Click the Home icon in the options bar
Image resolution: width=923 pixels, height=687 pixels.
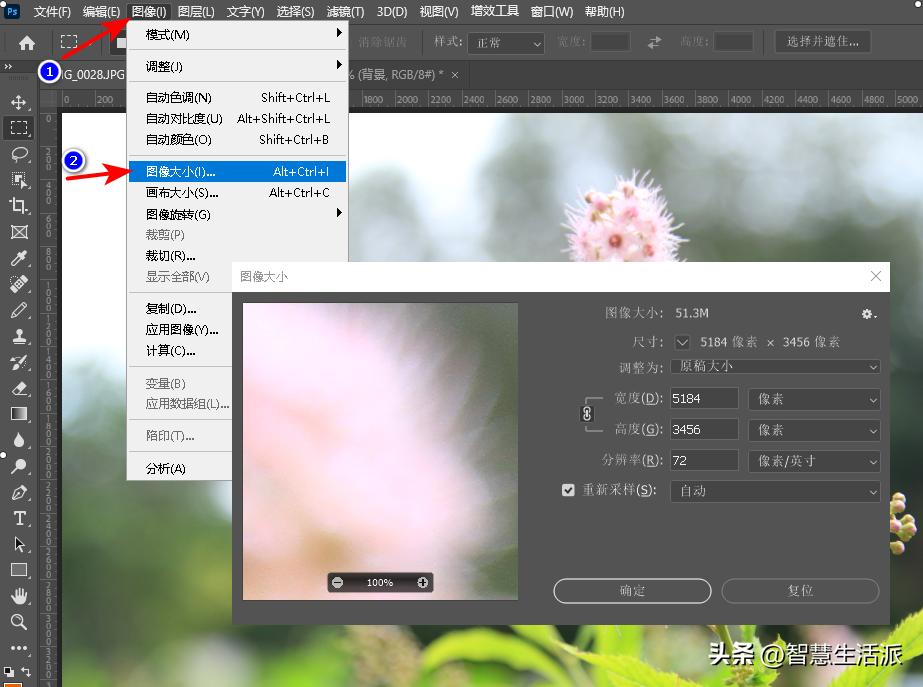(x=26, y=42)
